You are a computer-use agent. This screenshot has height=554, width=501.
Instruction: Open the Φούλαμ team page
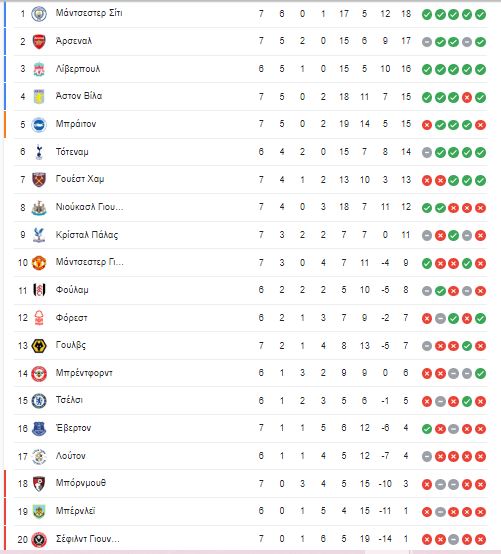point(72,290)
